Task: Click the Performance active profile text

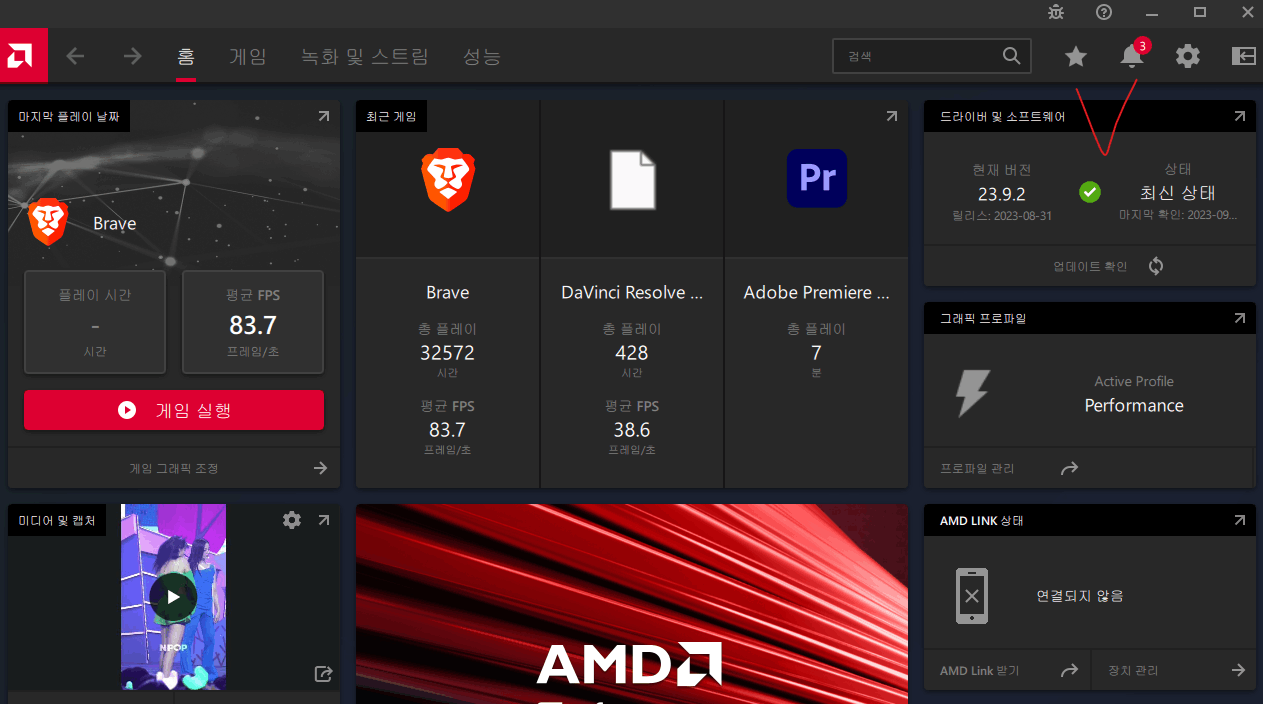Action: (x=1134, y=406)
